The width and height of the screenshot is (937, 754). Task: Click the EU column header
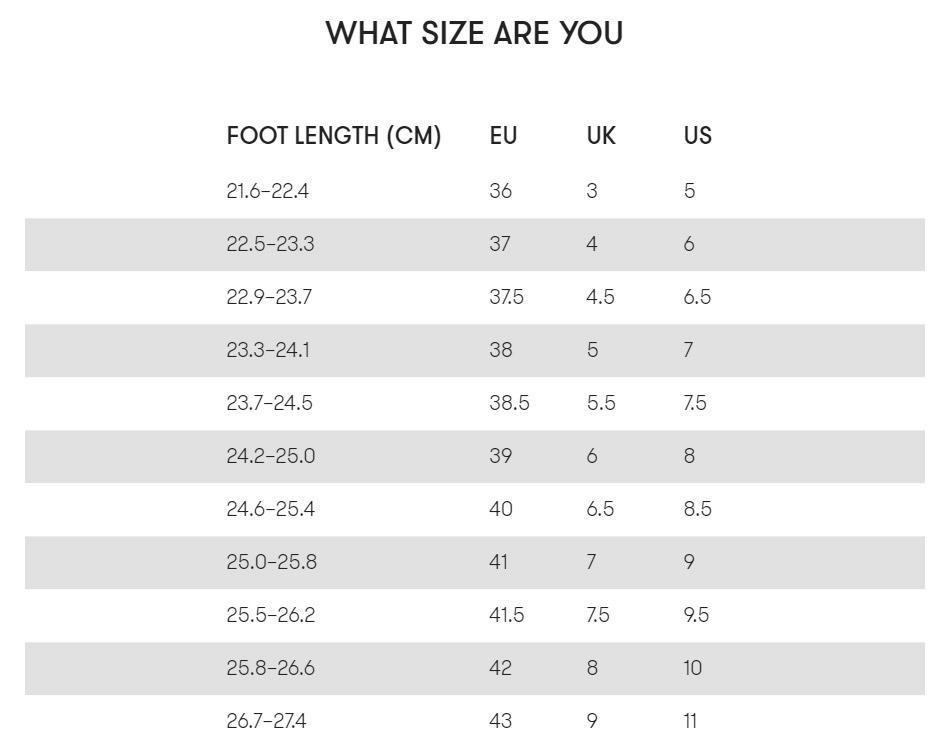coord(503,136)
